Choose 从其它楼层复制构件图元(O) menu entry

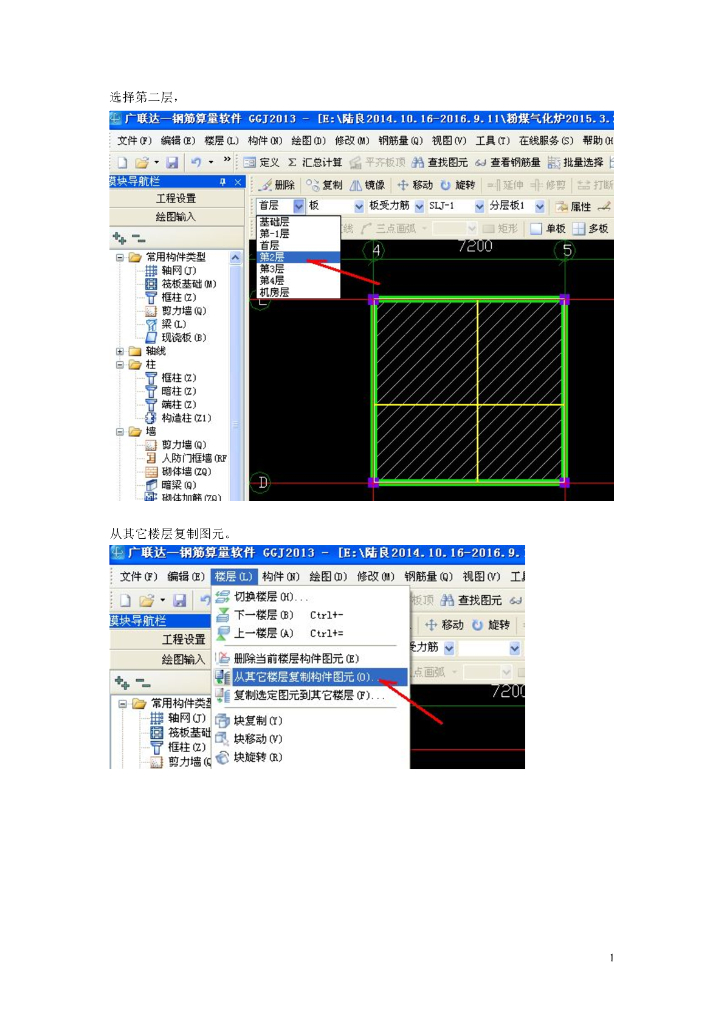point(311,677)
